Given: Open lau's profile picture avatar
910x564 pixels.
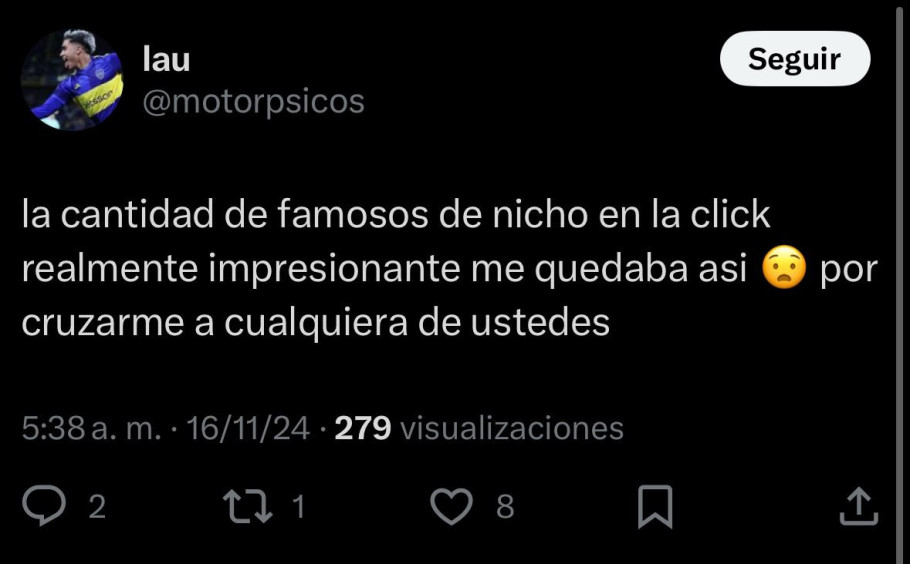Looking at the screenshot, I should 72,79.
